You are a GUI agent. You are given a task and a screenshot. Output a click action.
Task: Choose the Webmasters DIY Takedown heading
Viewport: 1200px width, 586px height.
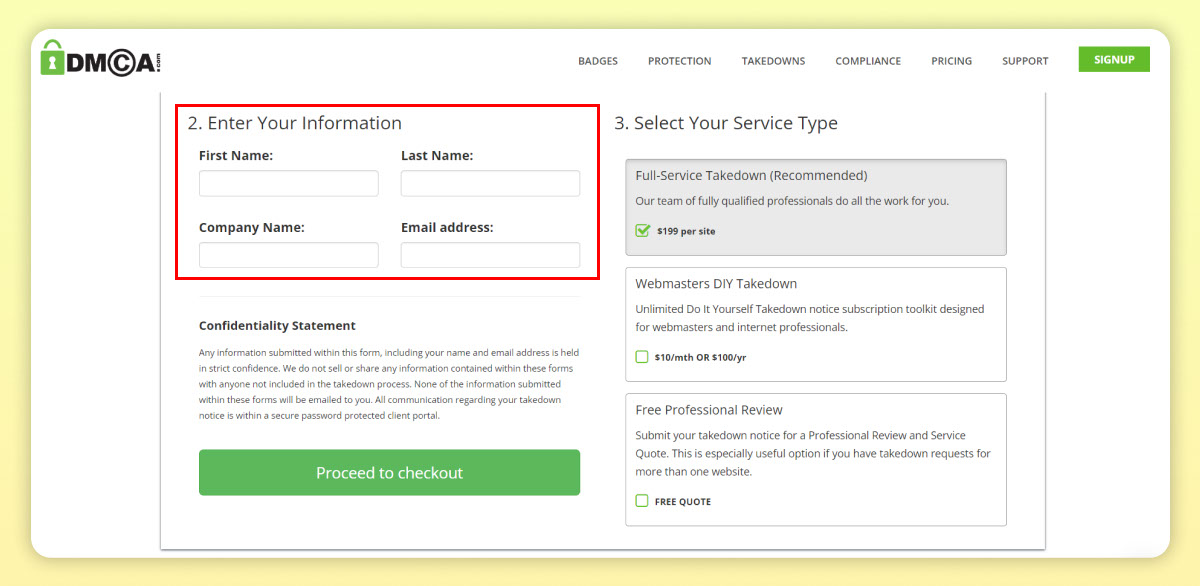coord(716,284)
